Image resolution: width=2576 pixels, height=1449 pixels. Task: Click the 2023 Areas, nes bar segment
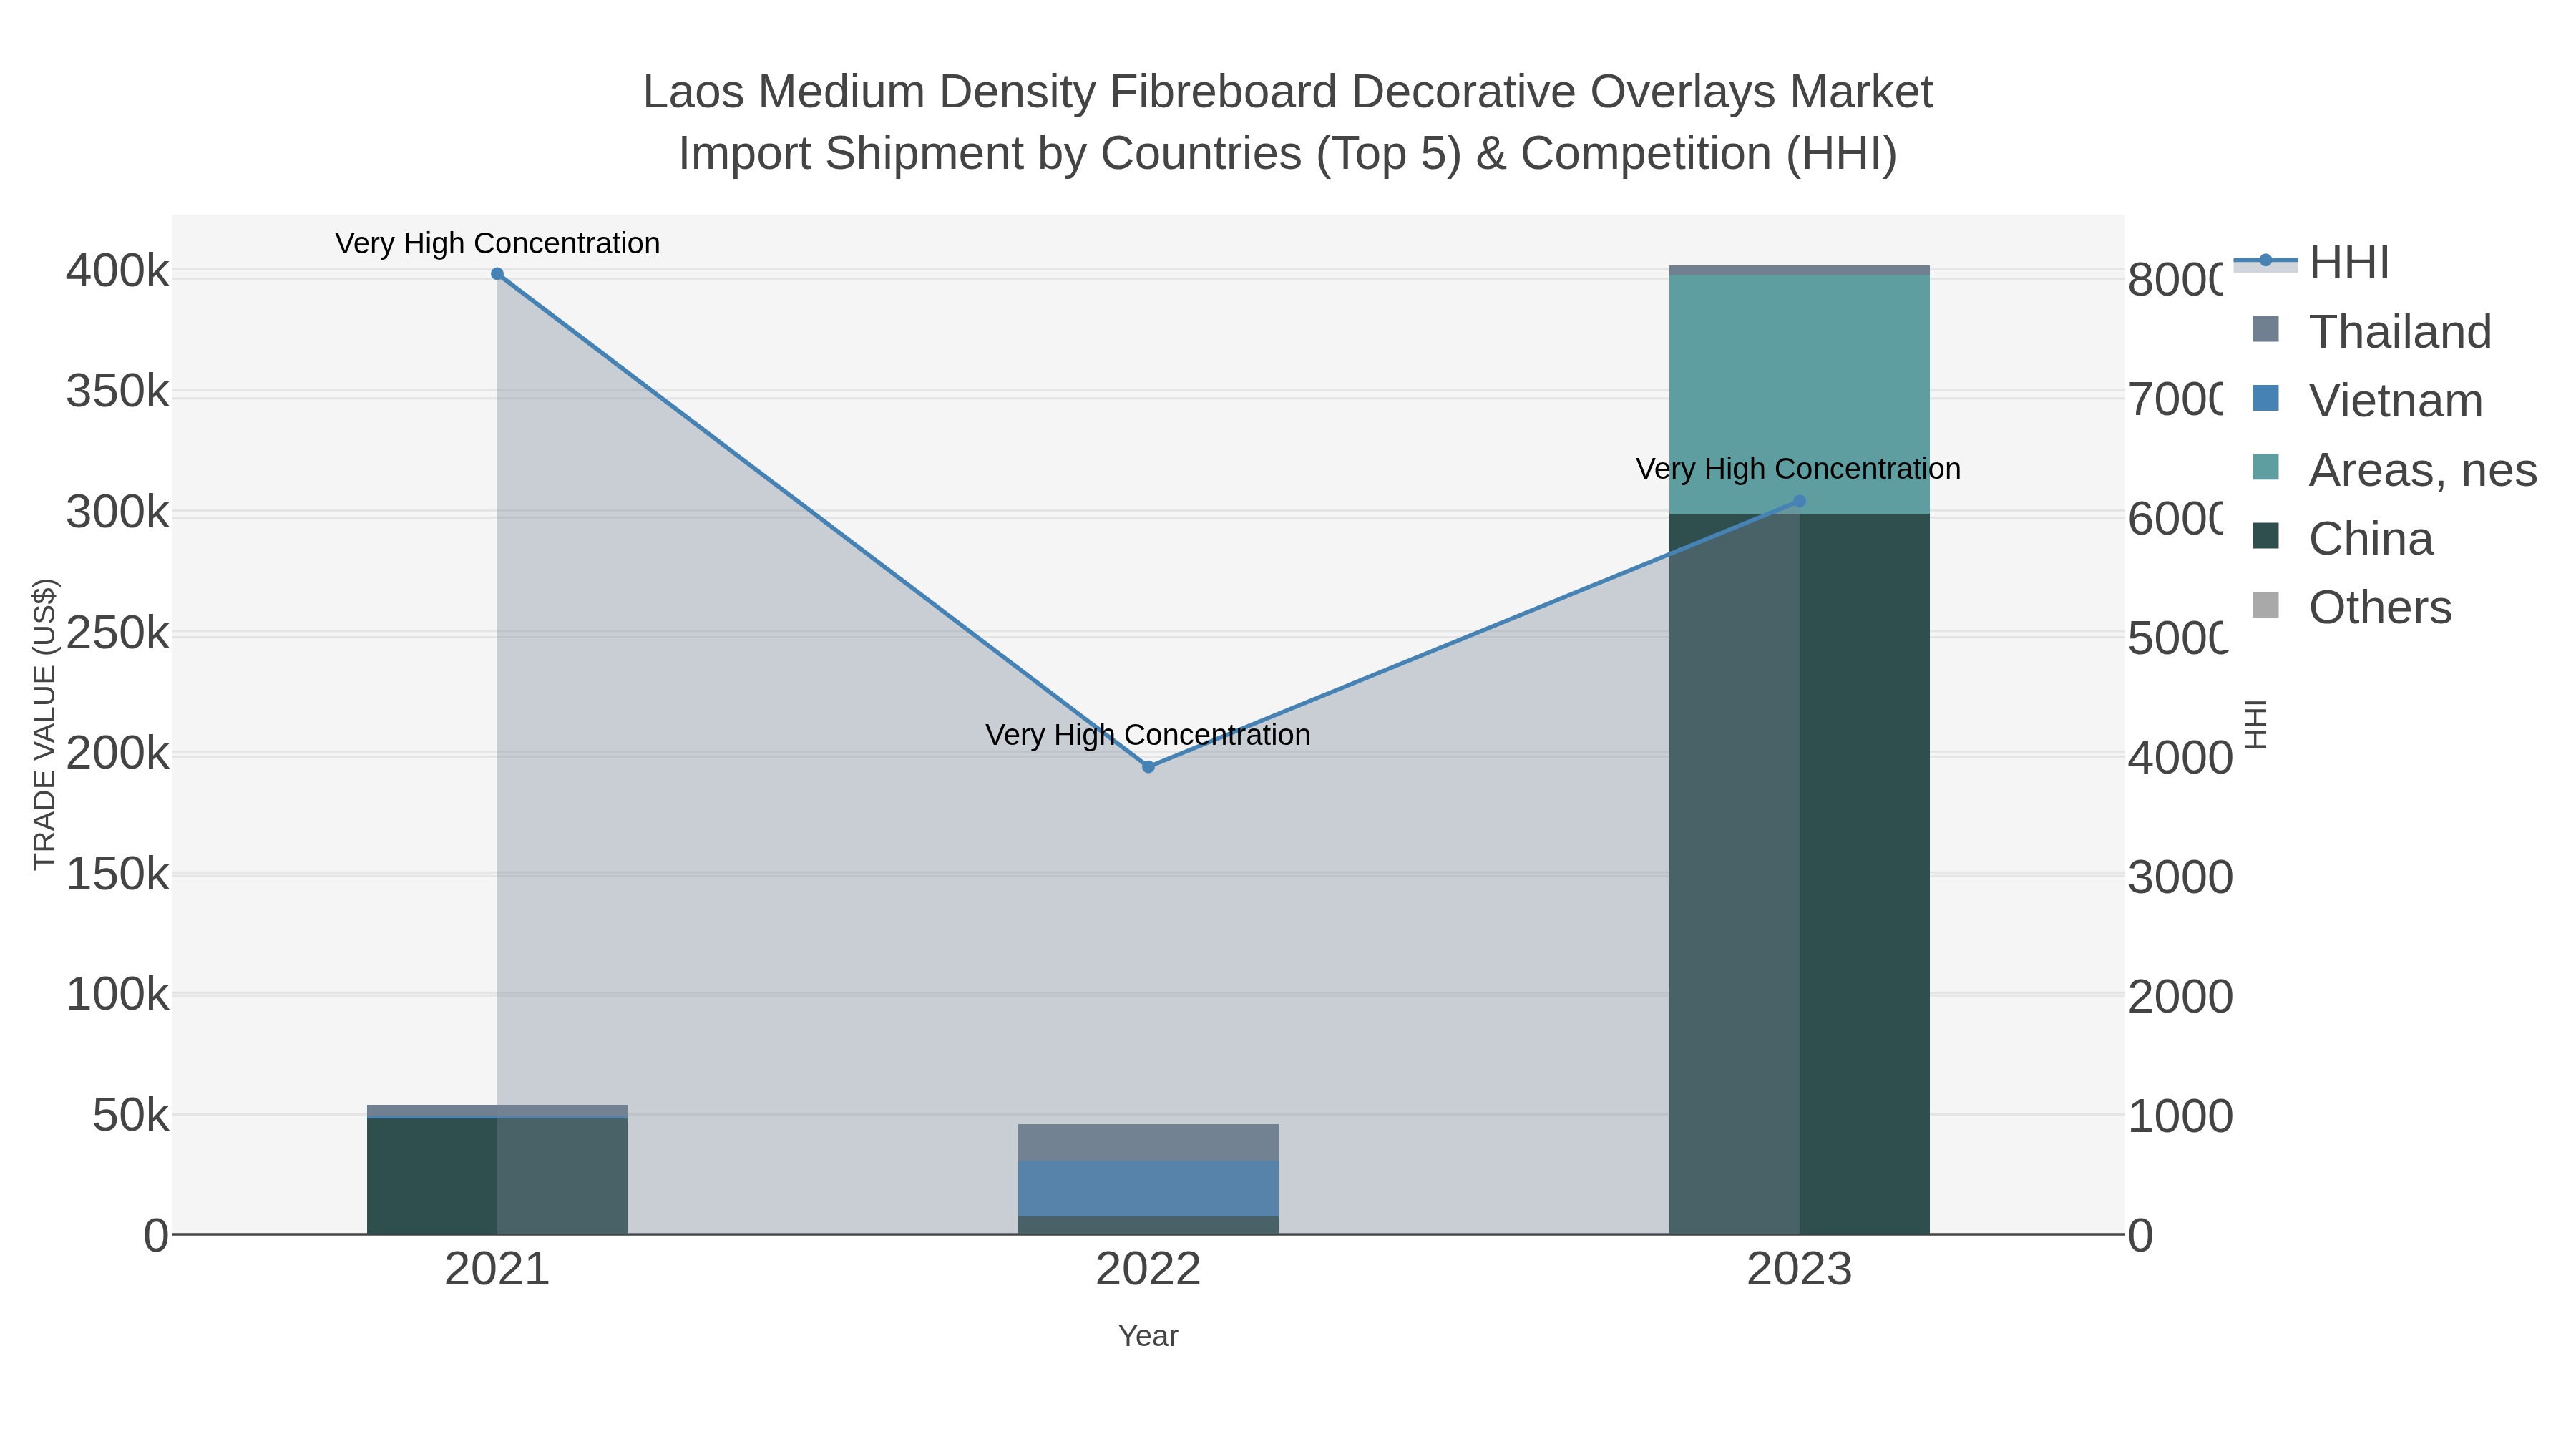tap(1799, 394)
